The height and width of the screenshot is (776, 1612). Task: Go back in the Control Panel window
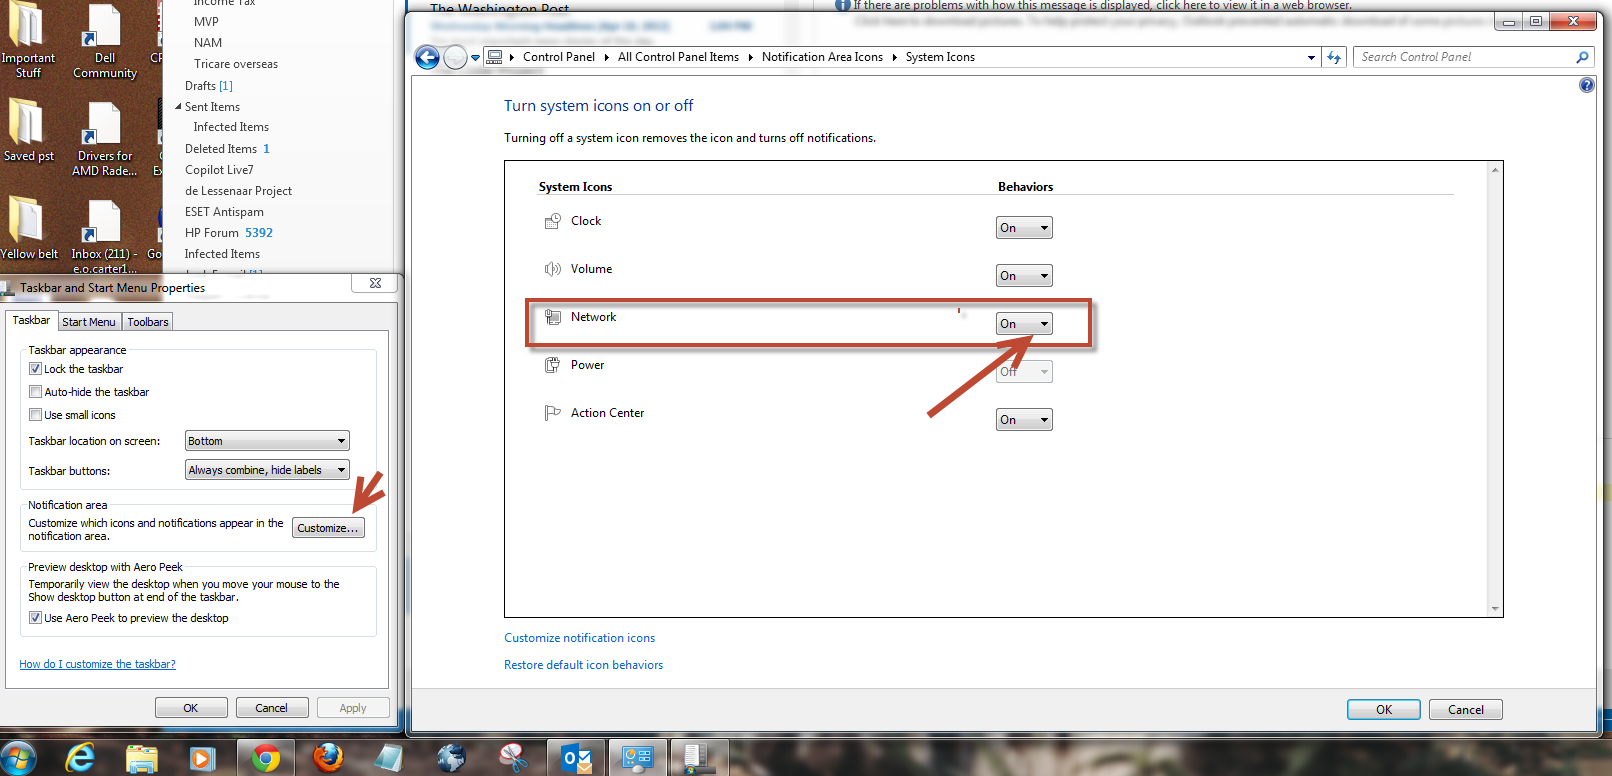coord(427,58)
